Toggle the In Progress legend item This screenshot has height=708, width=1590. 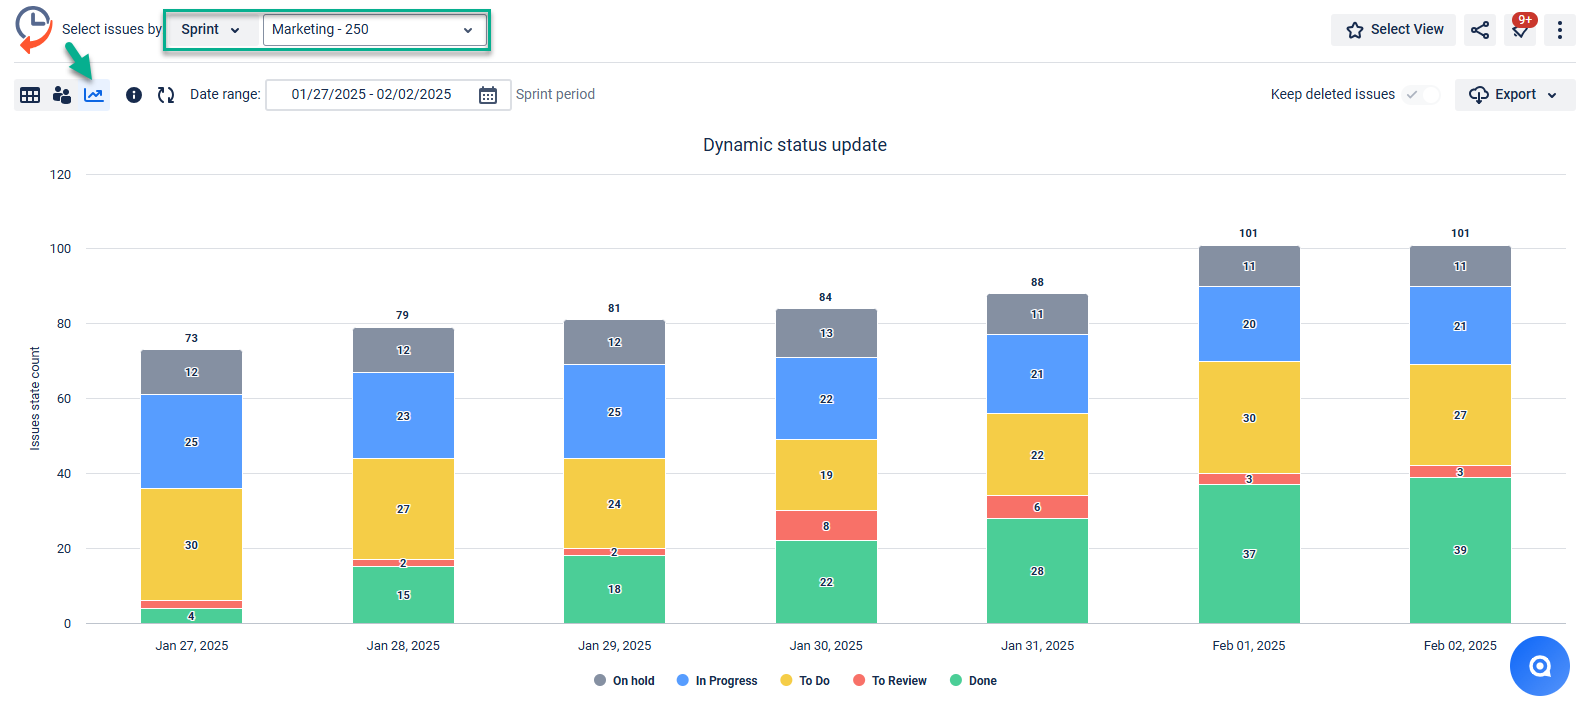point(717,681)
